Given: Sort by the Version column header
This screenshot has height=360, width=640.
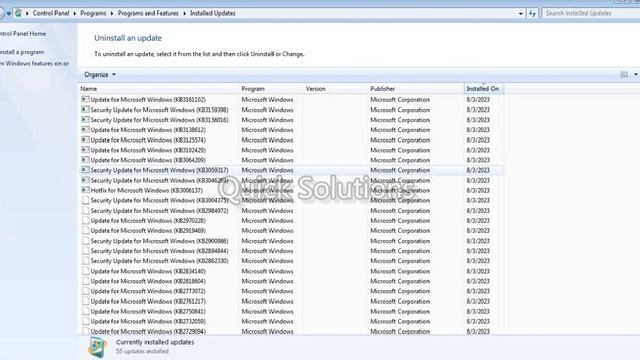Looking at the screenshot, I should [x=335, y=89].
